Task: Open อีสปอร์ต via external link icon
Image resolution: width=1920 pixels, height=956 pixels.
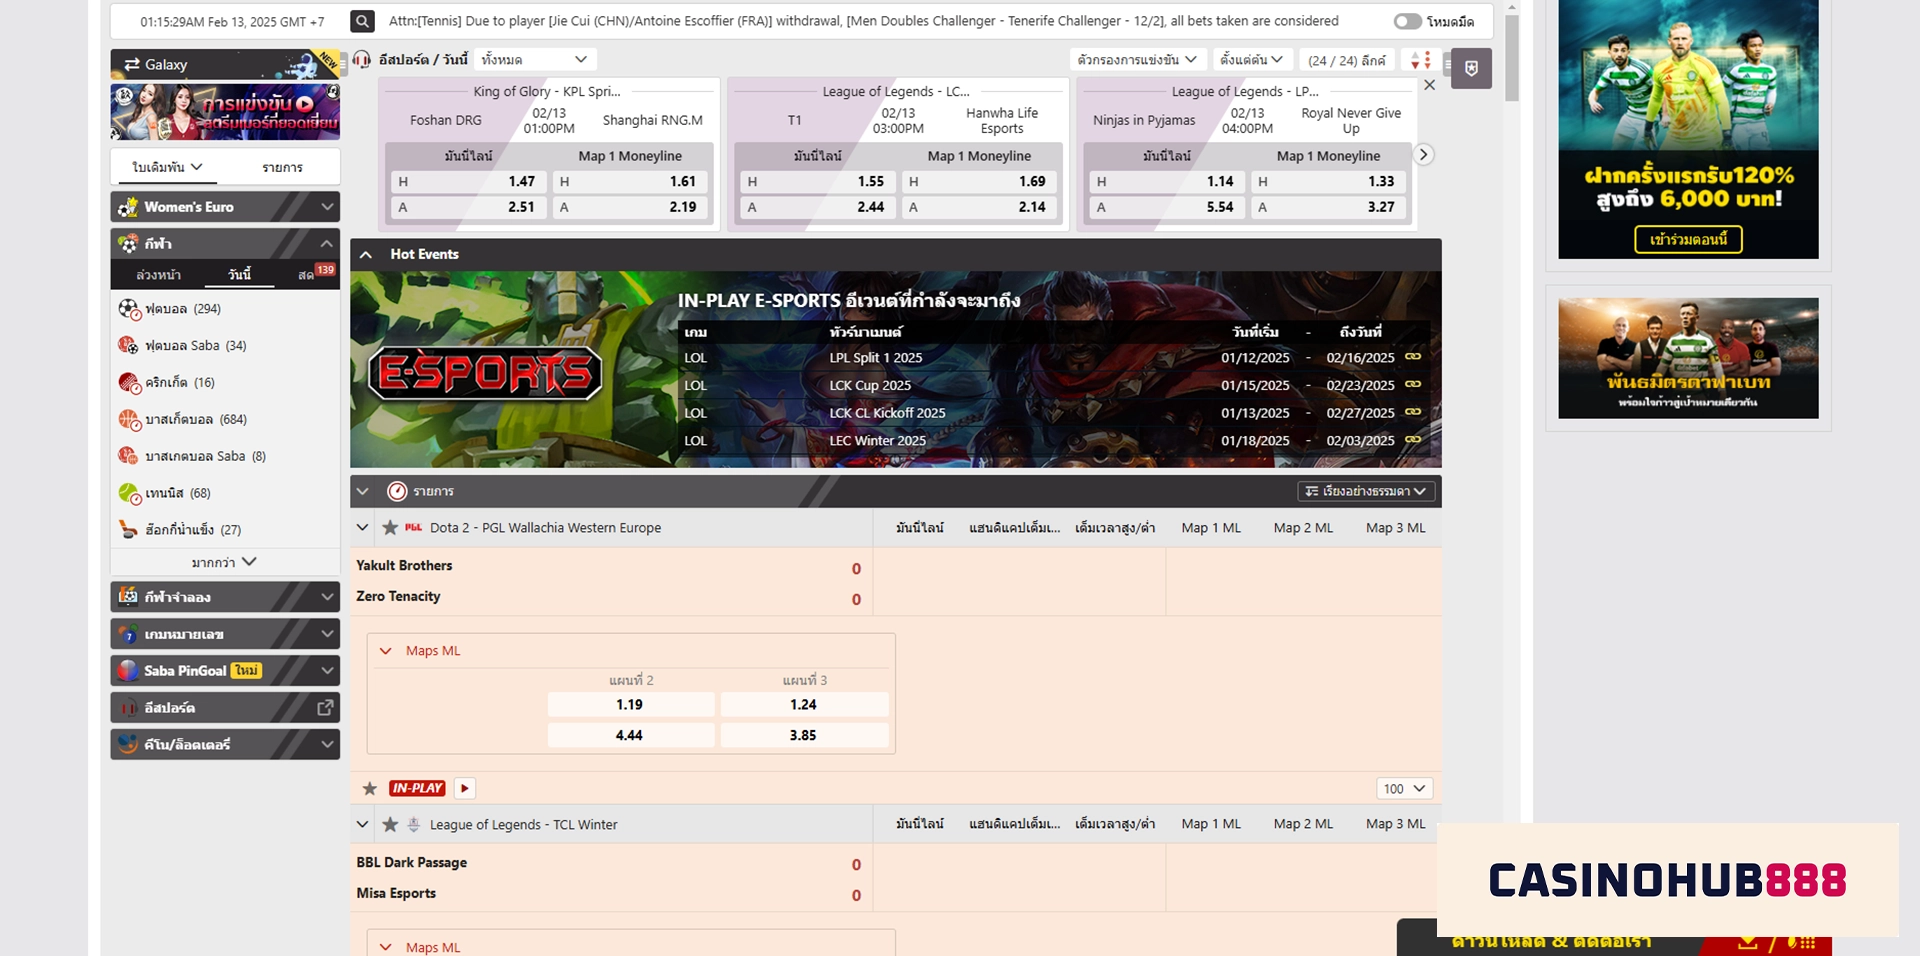Action: [x=325, y=707]
